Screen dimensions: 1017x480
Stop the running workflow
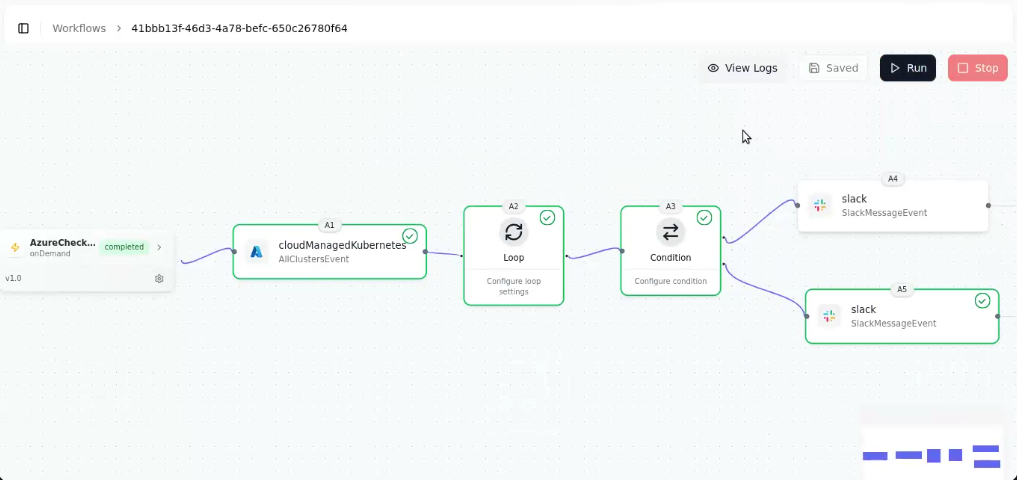point(977,68)
